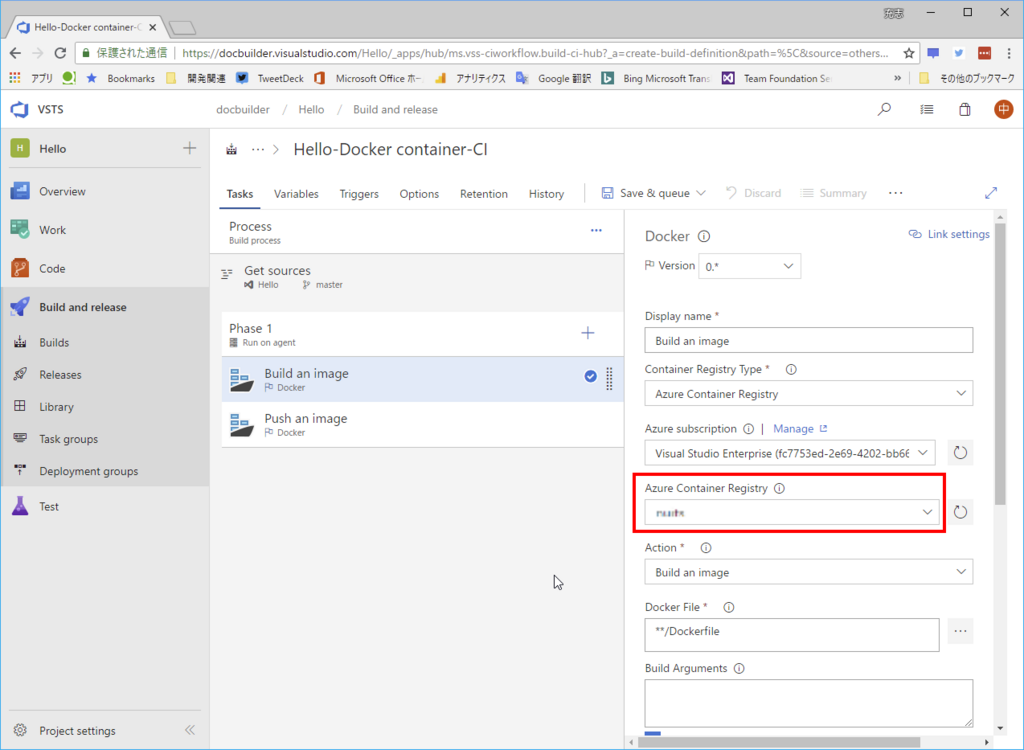Viewport: 1024px width, 750px height.
Task: Toggle full screen expand icon
Action: tap(991, 193)
